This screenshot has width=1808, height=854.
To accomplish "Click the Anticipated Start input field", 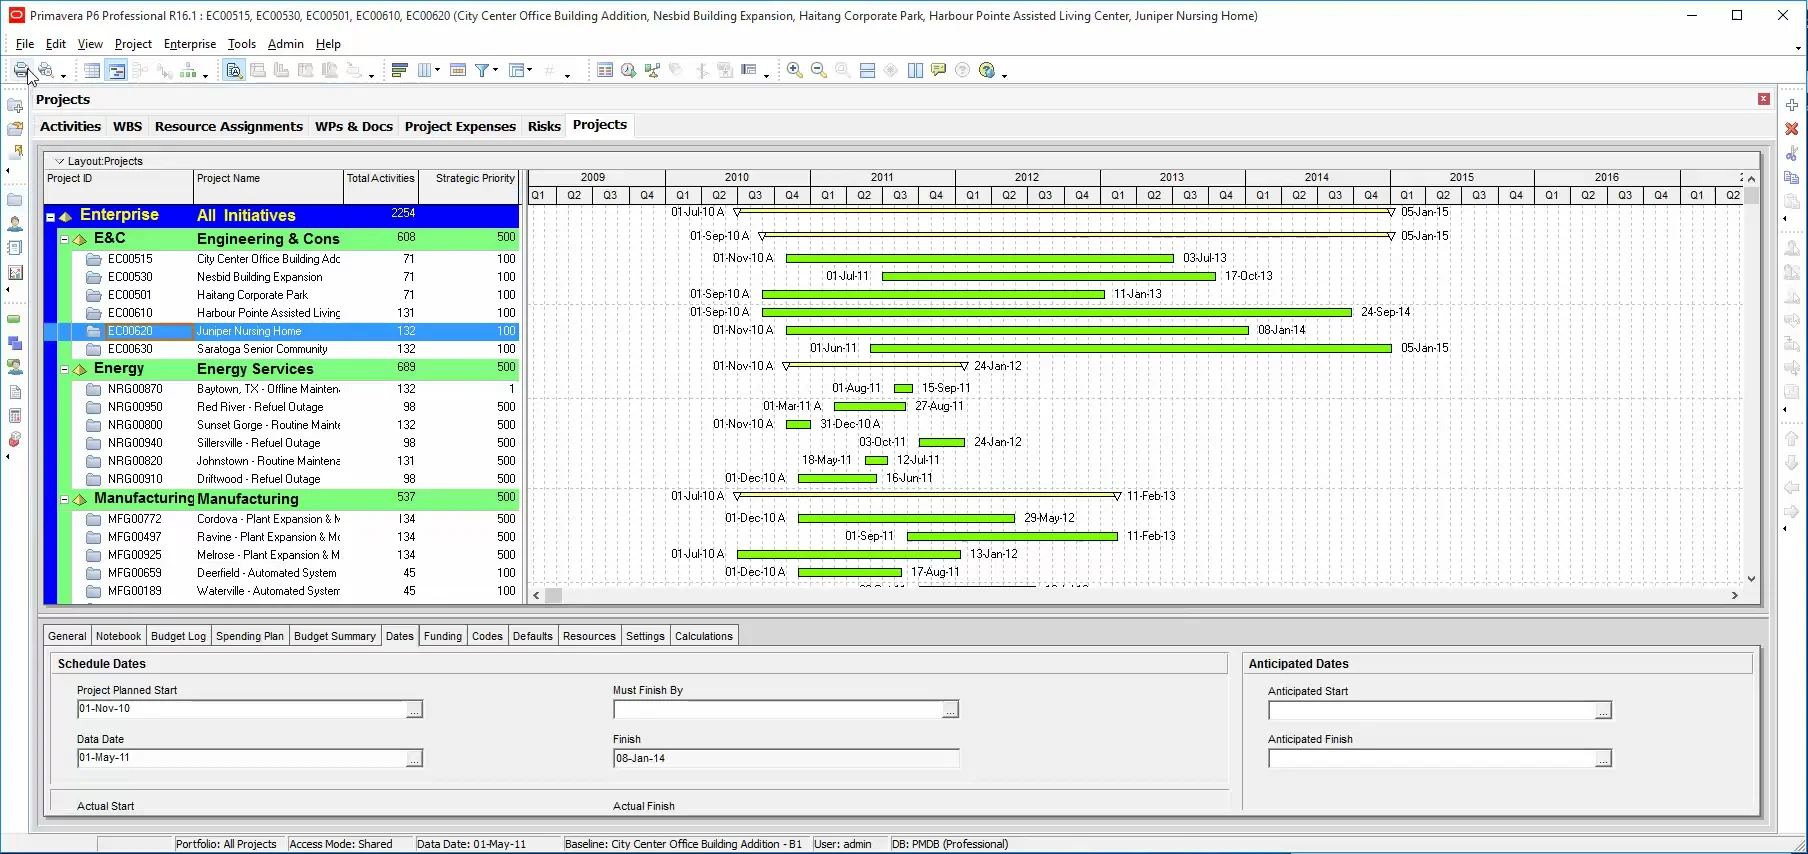I will pos(1431,710).
